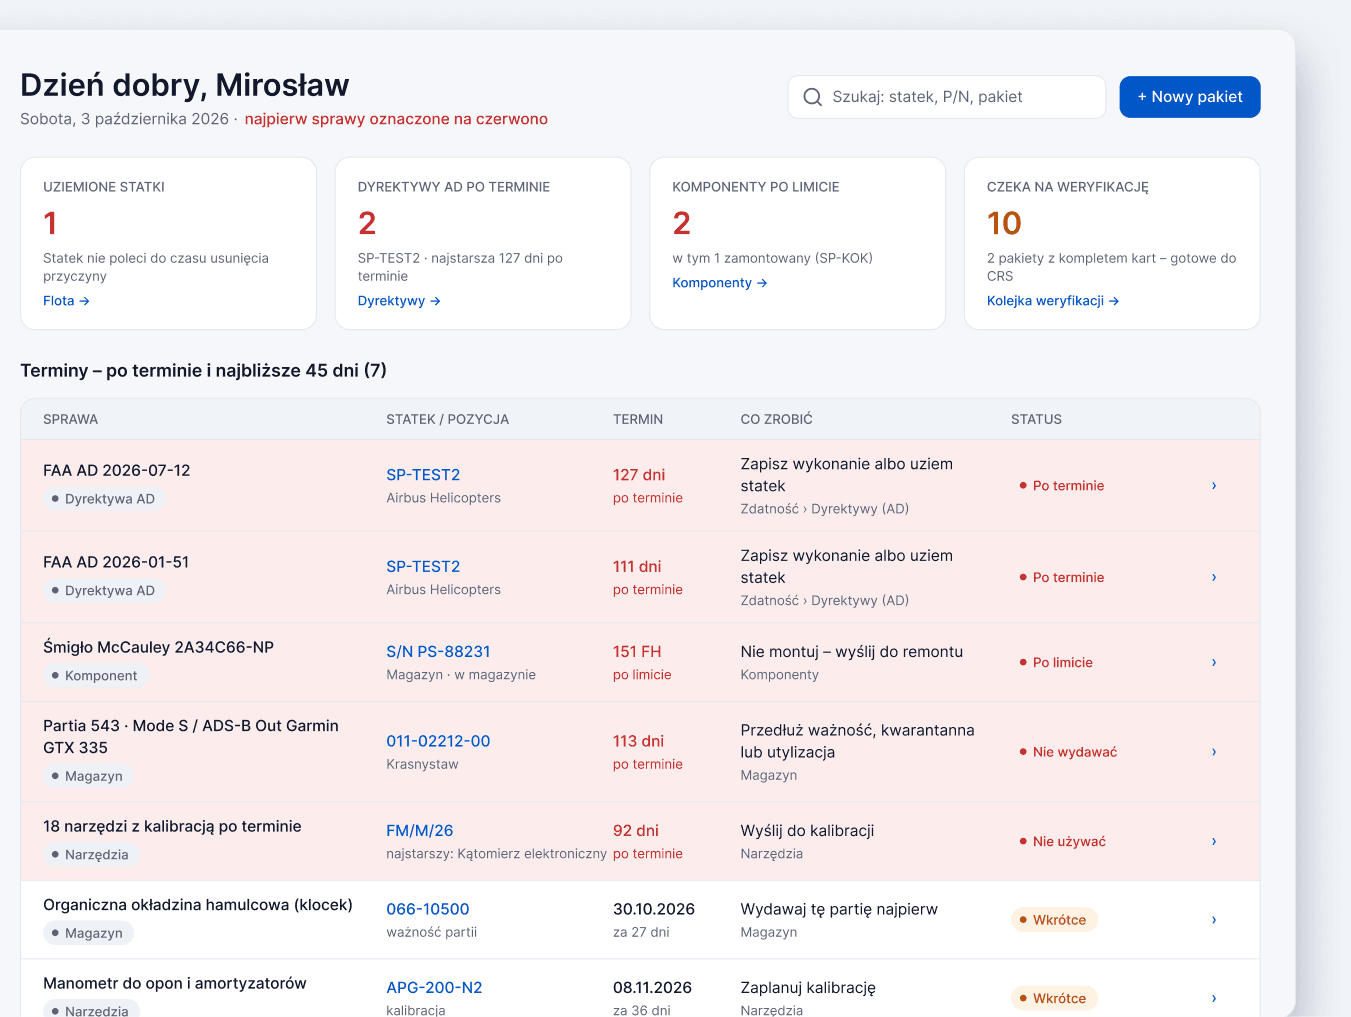This screenshot has height=1017, width=1351.
Task: Click the magnifier icon in search box
Action: [813, 97]
